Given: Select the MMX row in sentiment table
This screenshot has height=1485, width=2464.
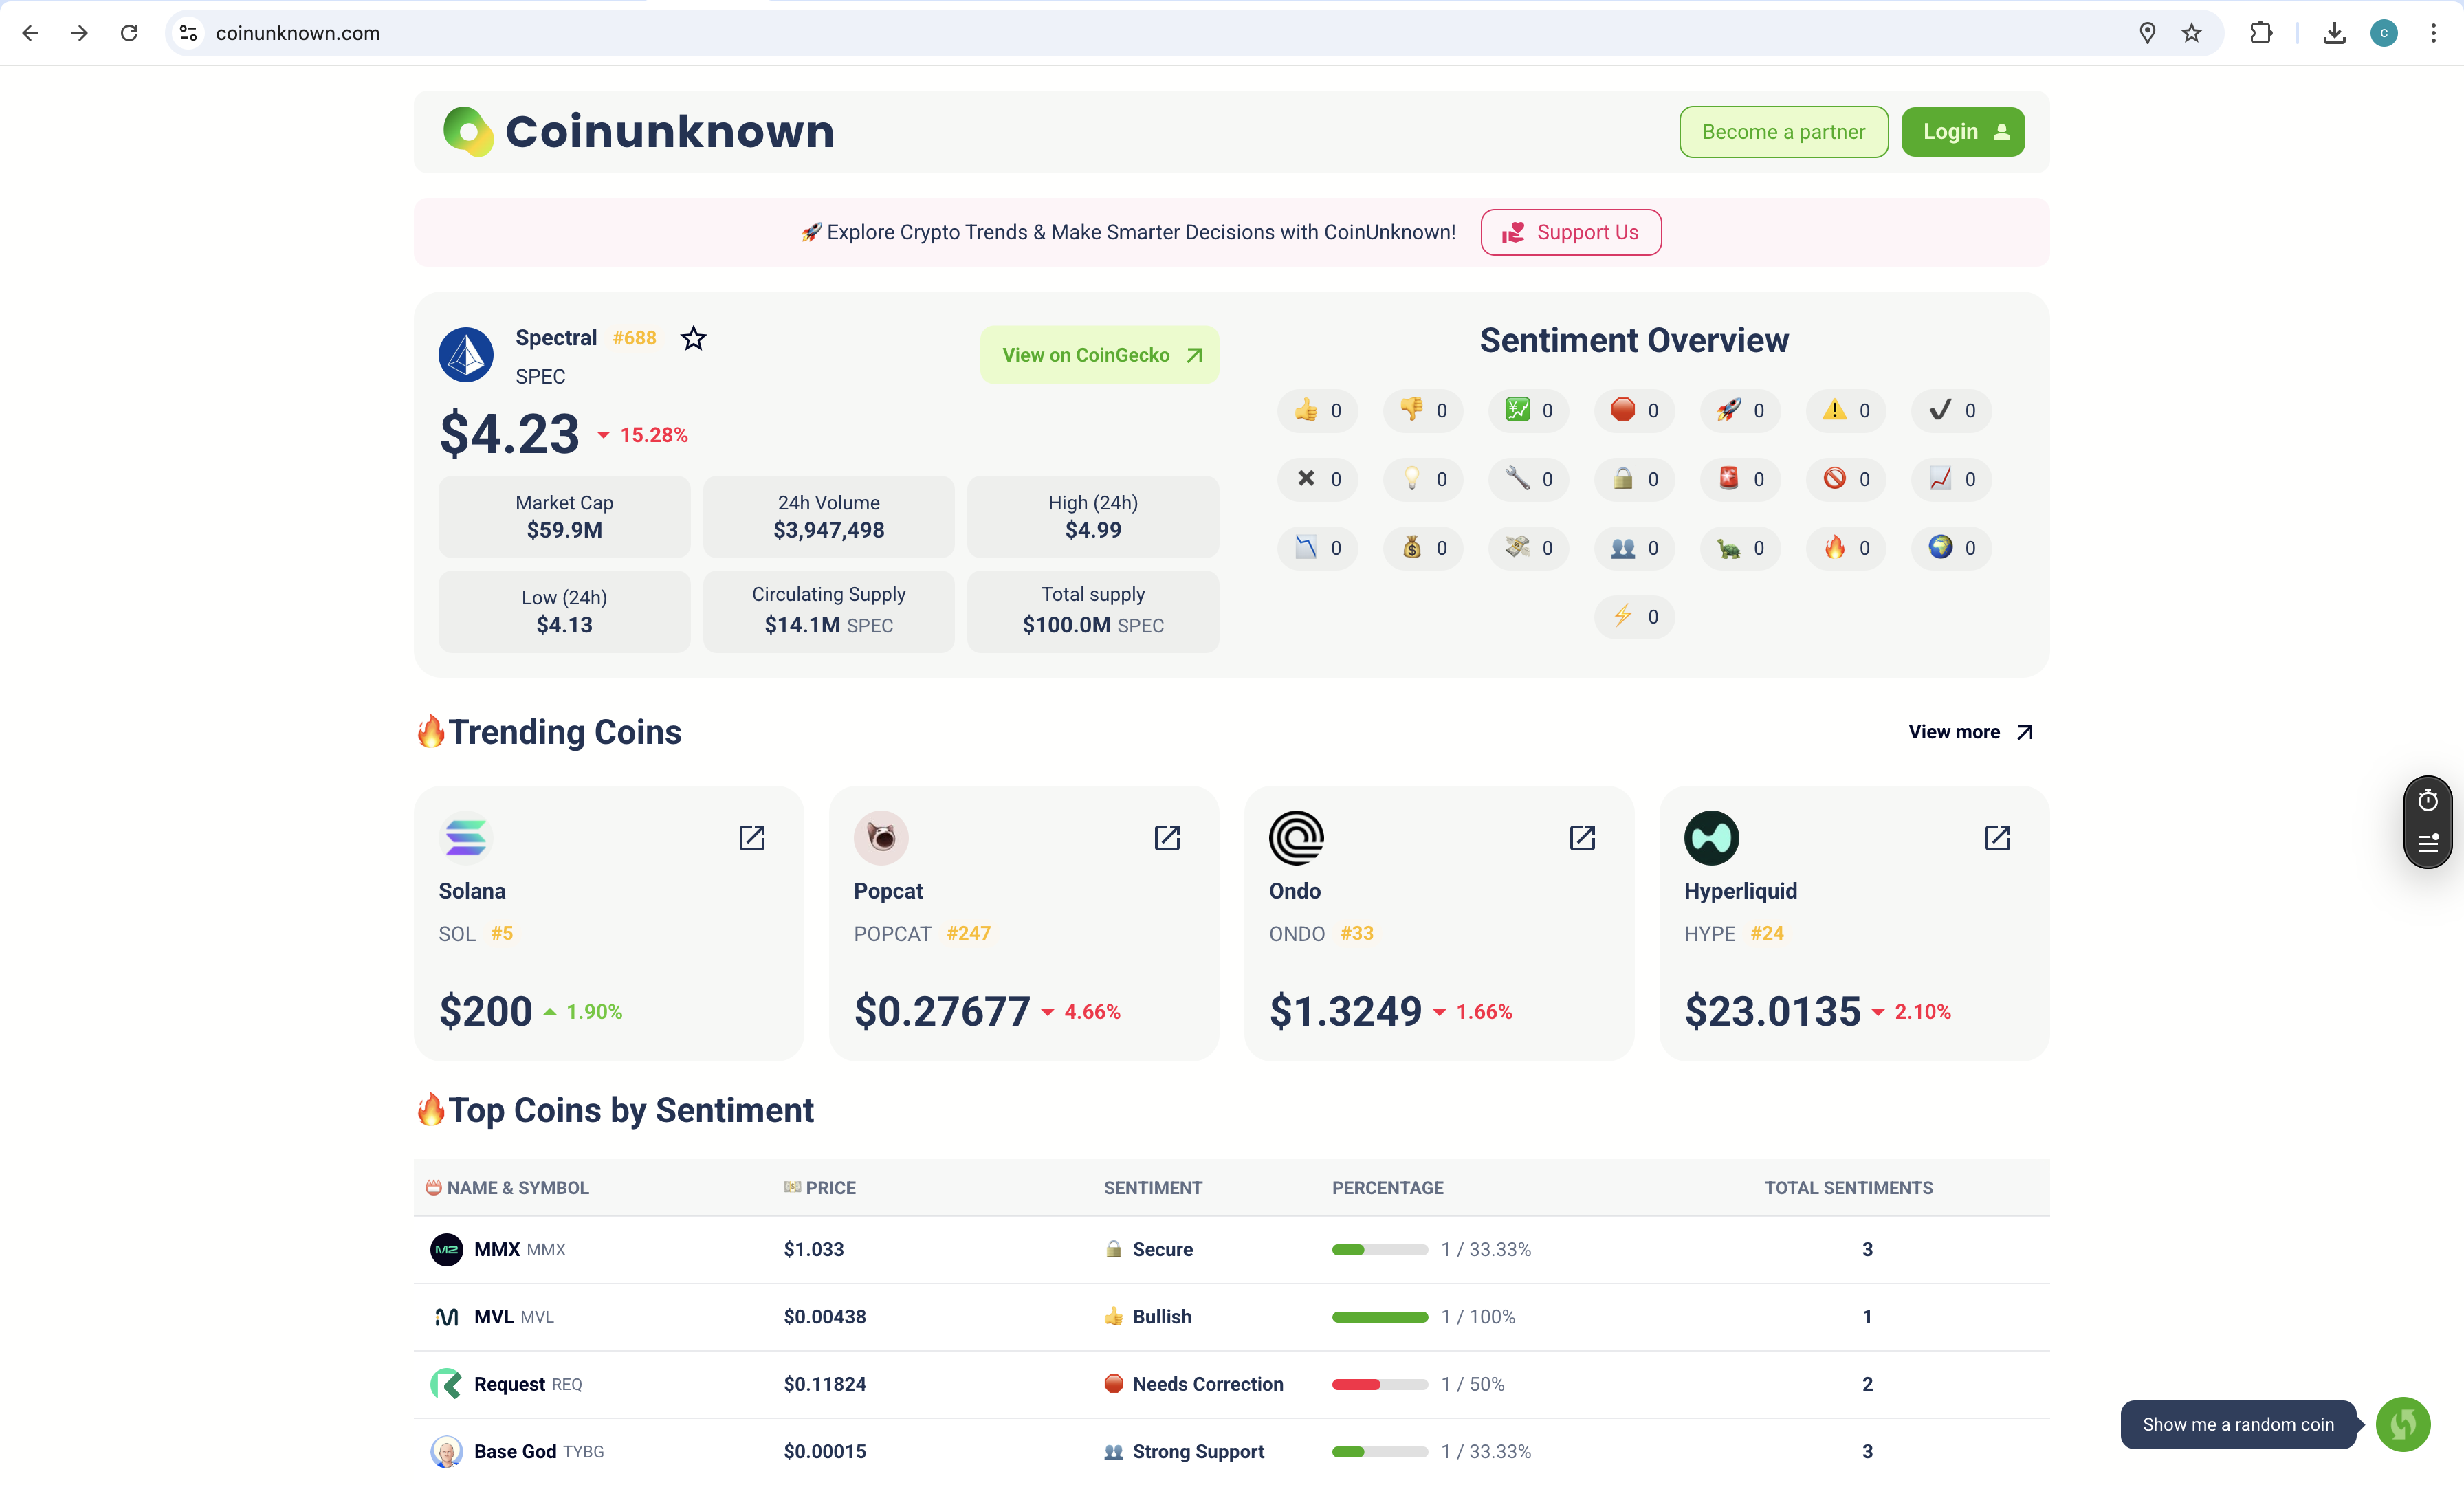Looking at the screenshot, I should coord(1231,1250).
